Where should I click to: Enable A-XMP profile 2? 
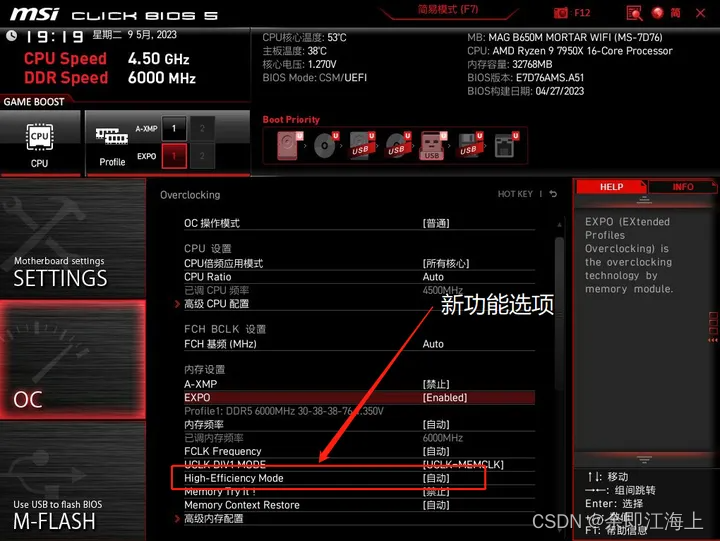[202, 128]
